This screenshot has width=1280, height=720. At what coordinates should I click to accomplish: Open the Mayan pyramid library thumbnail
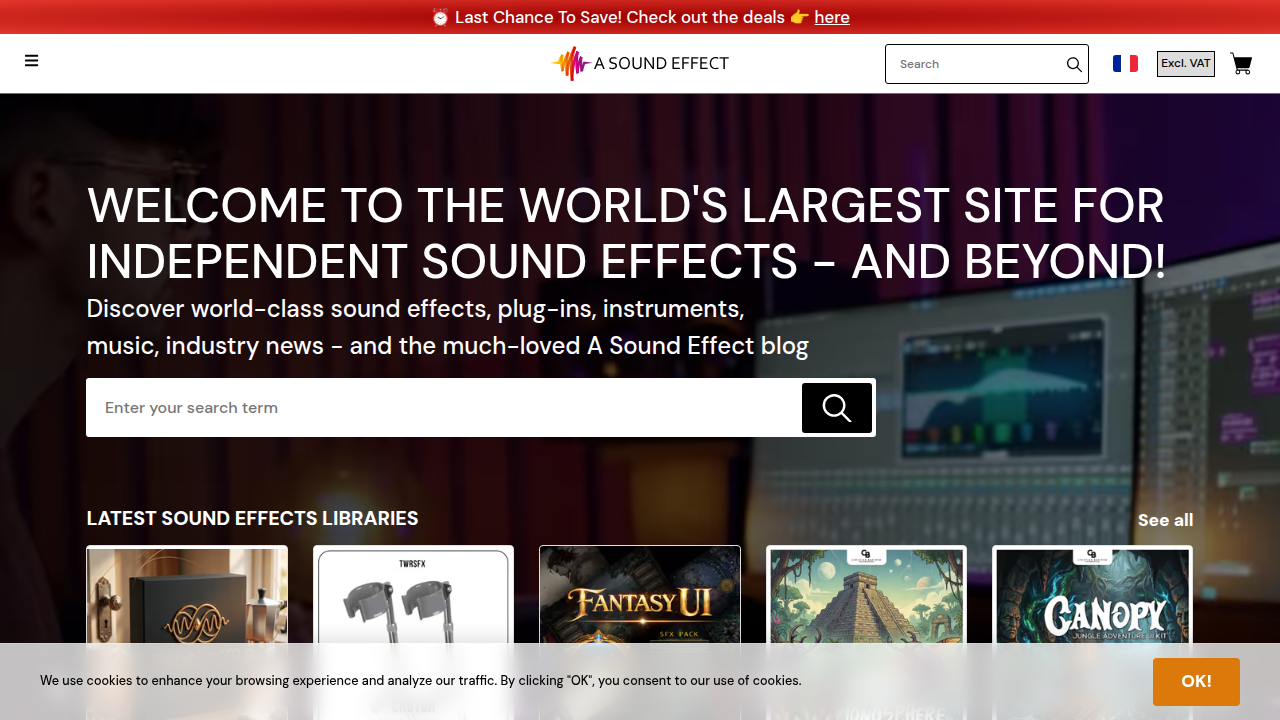pyautogui.click(x=866, y=596)
